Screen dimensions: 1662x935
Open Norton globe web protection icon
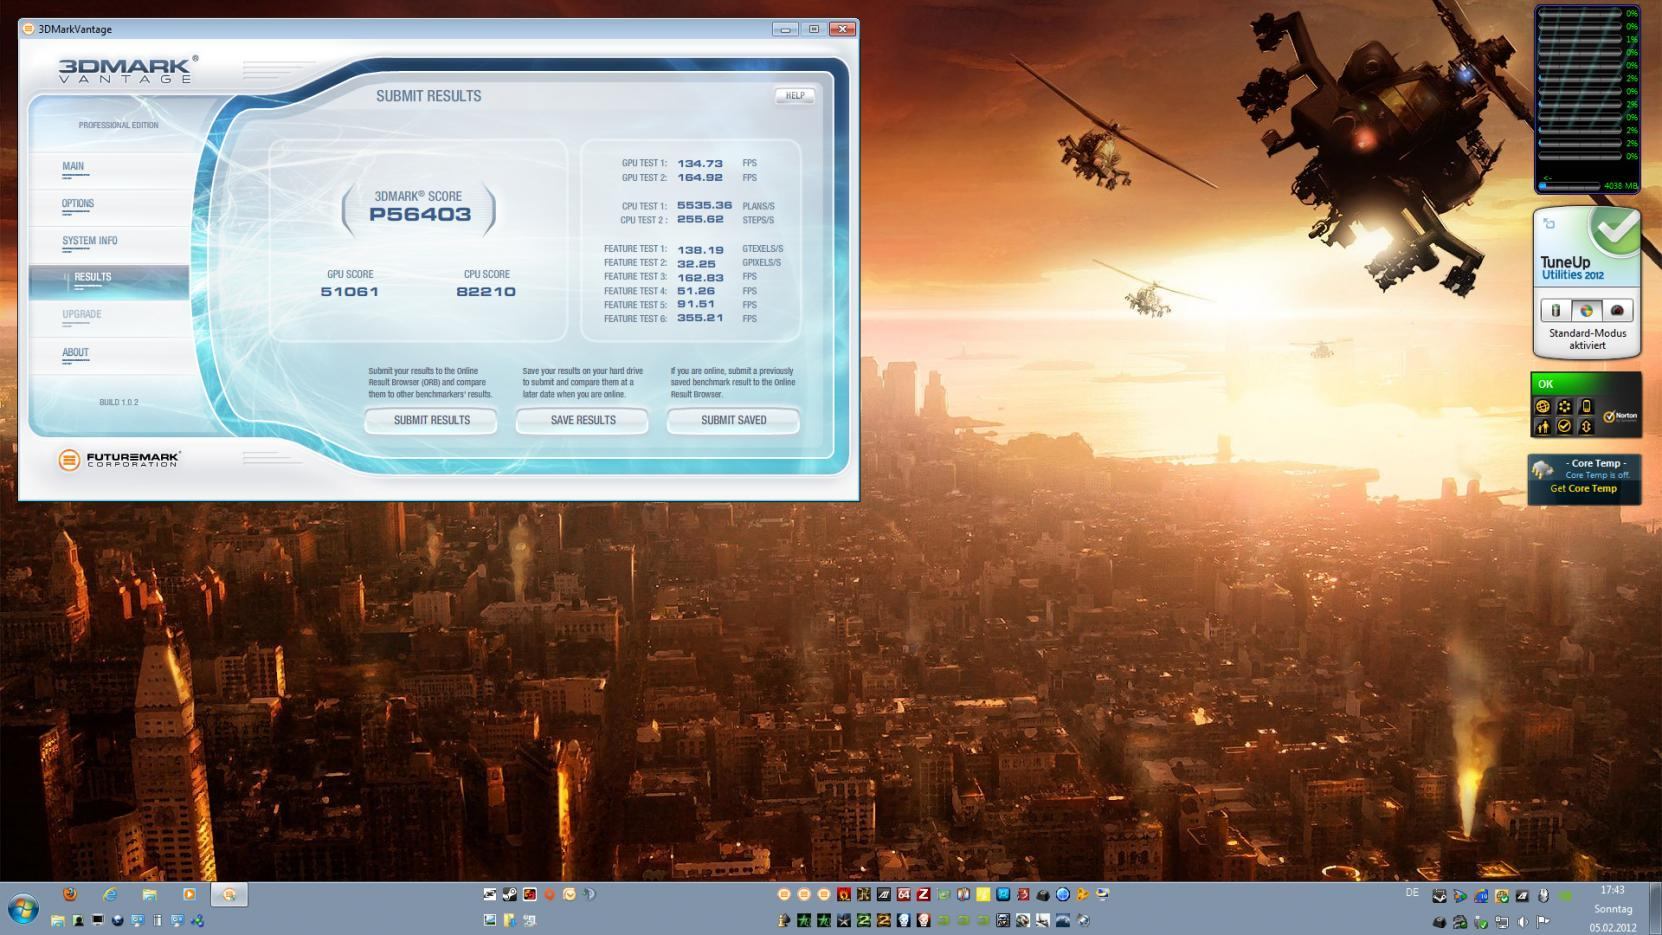pos(1543,407)
